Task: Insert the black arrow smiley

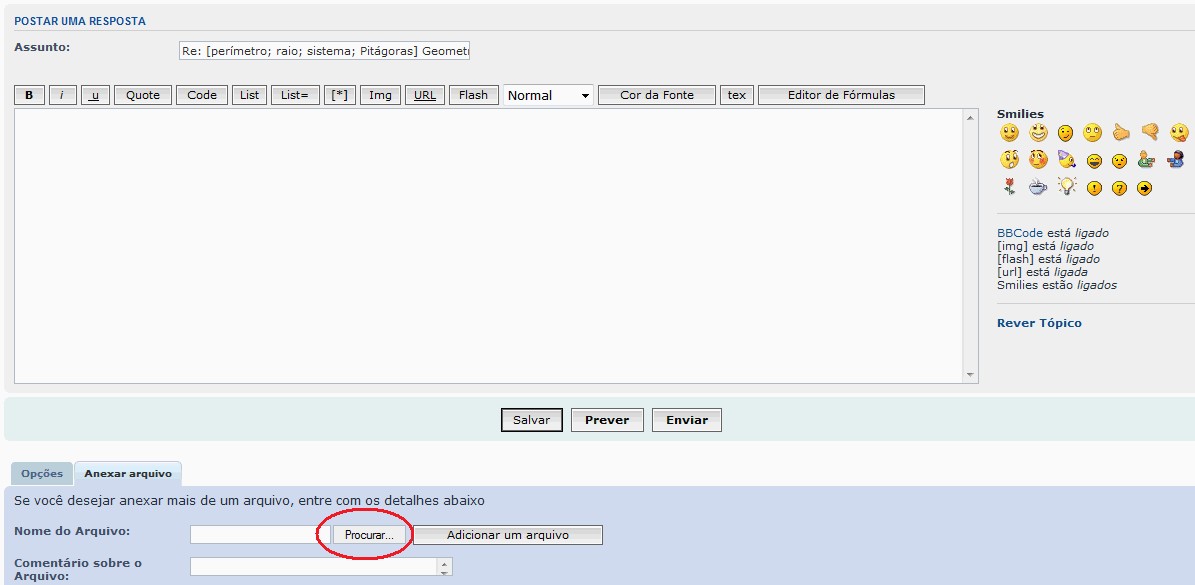Action: click(x=1145, y=188)
